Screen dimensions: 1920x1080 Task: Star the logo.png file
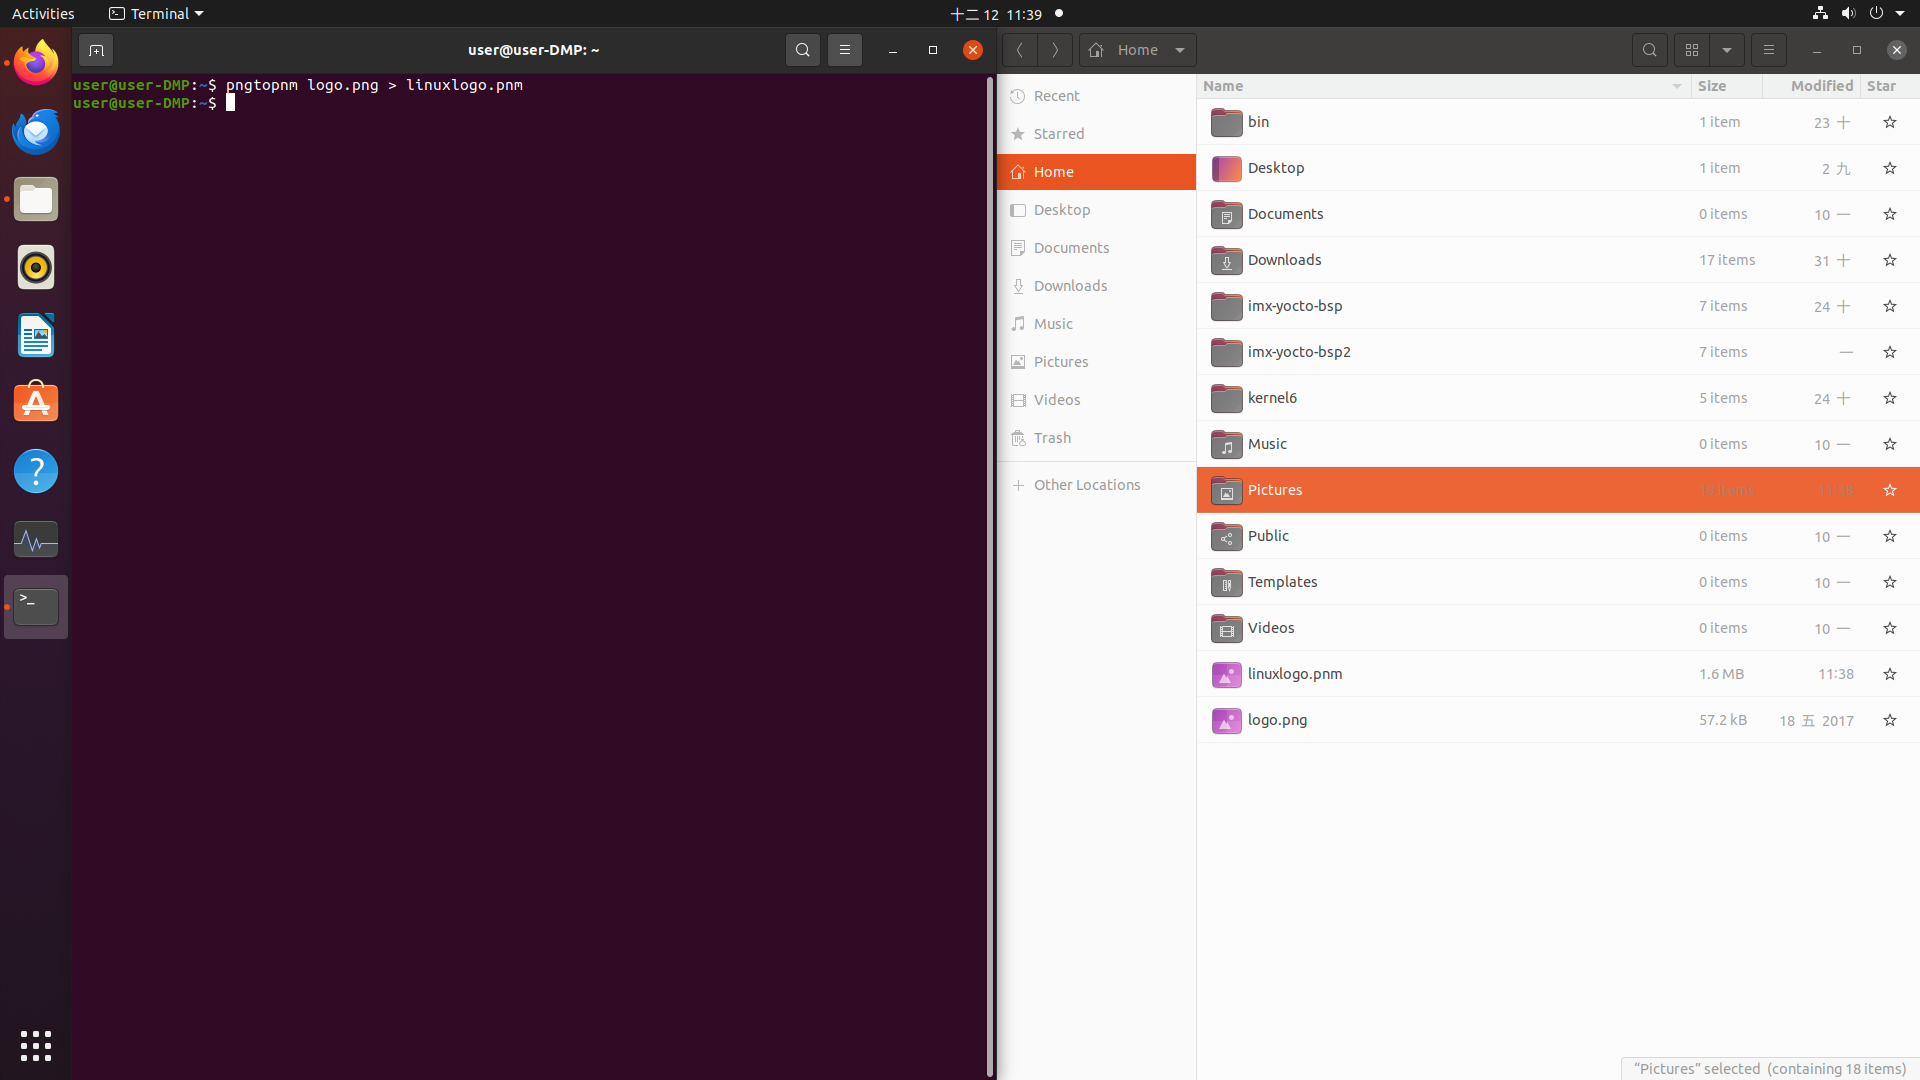pos(1889,720)
